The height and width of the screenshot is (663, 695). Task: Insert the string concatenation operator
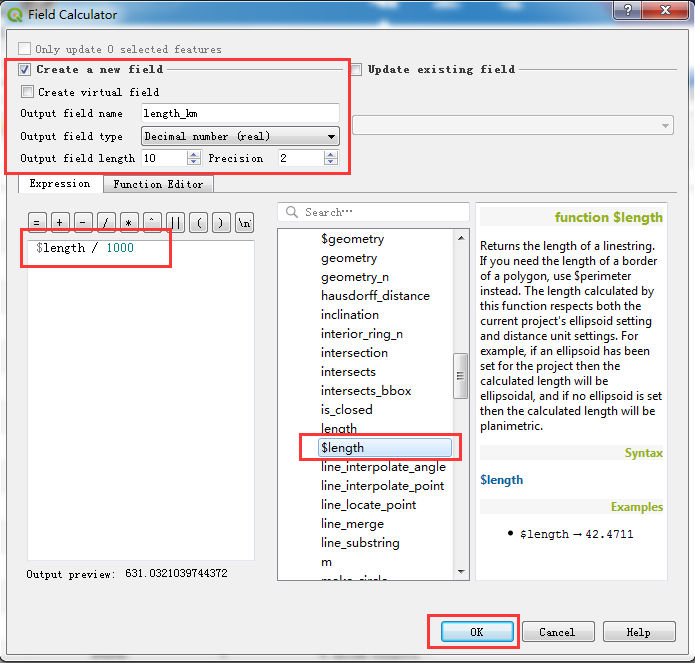pos(175,222)
